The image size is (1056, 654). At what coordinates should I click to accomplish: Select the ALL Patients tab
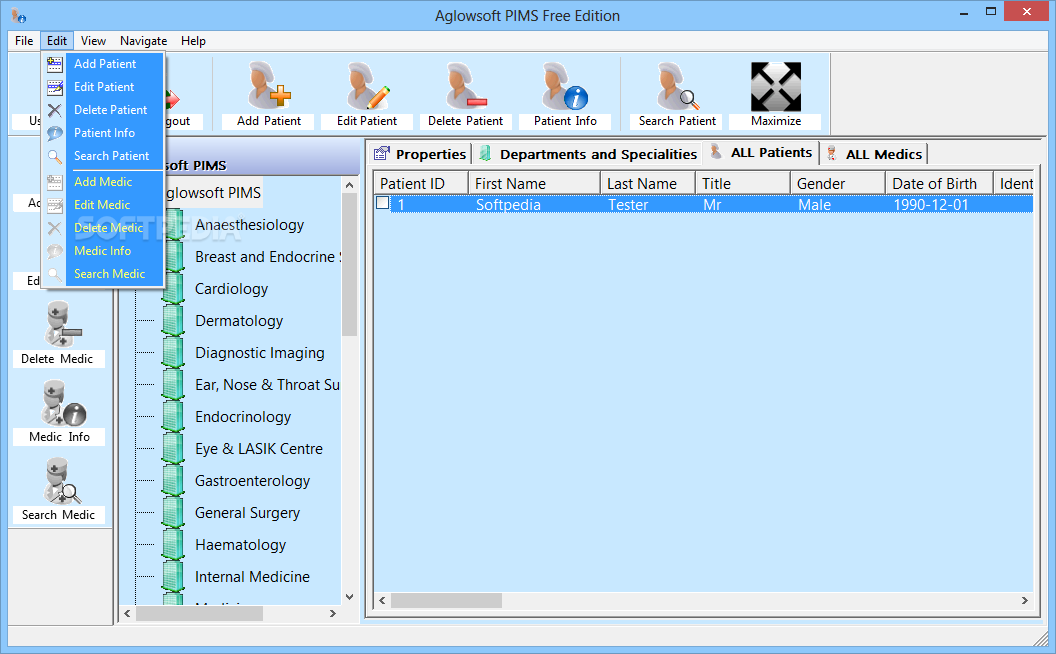click(761, 153)
